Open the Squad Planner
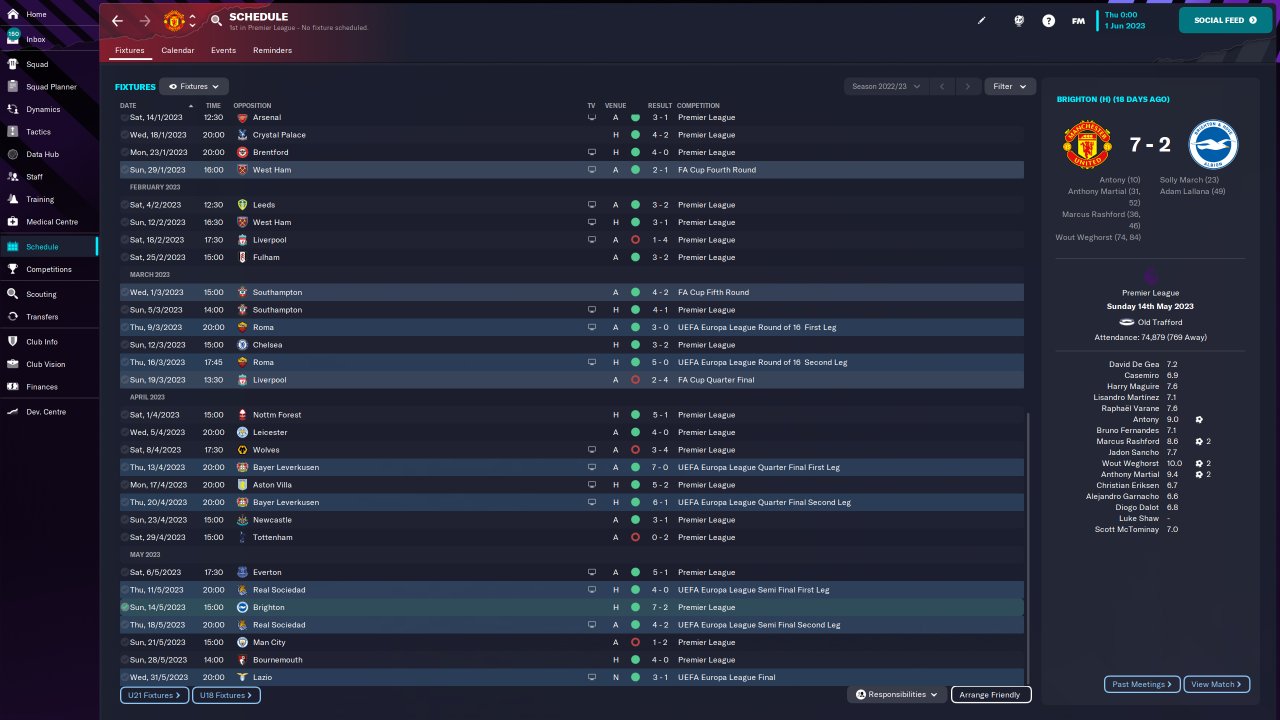The height and width of the screenshot is (720, 1280). [49, 87]
